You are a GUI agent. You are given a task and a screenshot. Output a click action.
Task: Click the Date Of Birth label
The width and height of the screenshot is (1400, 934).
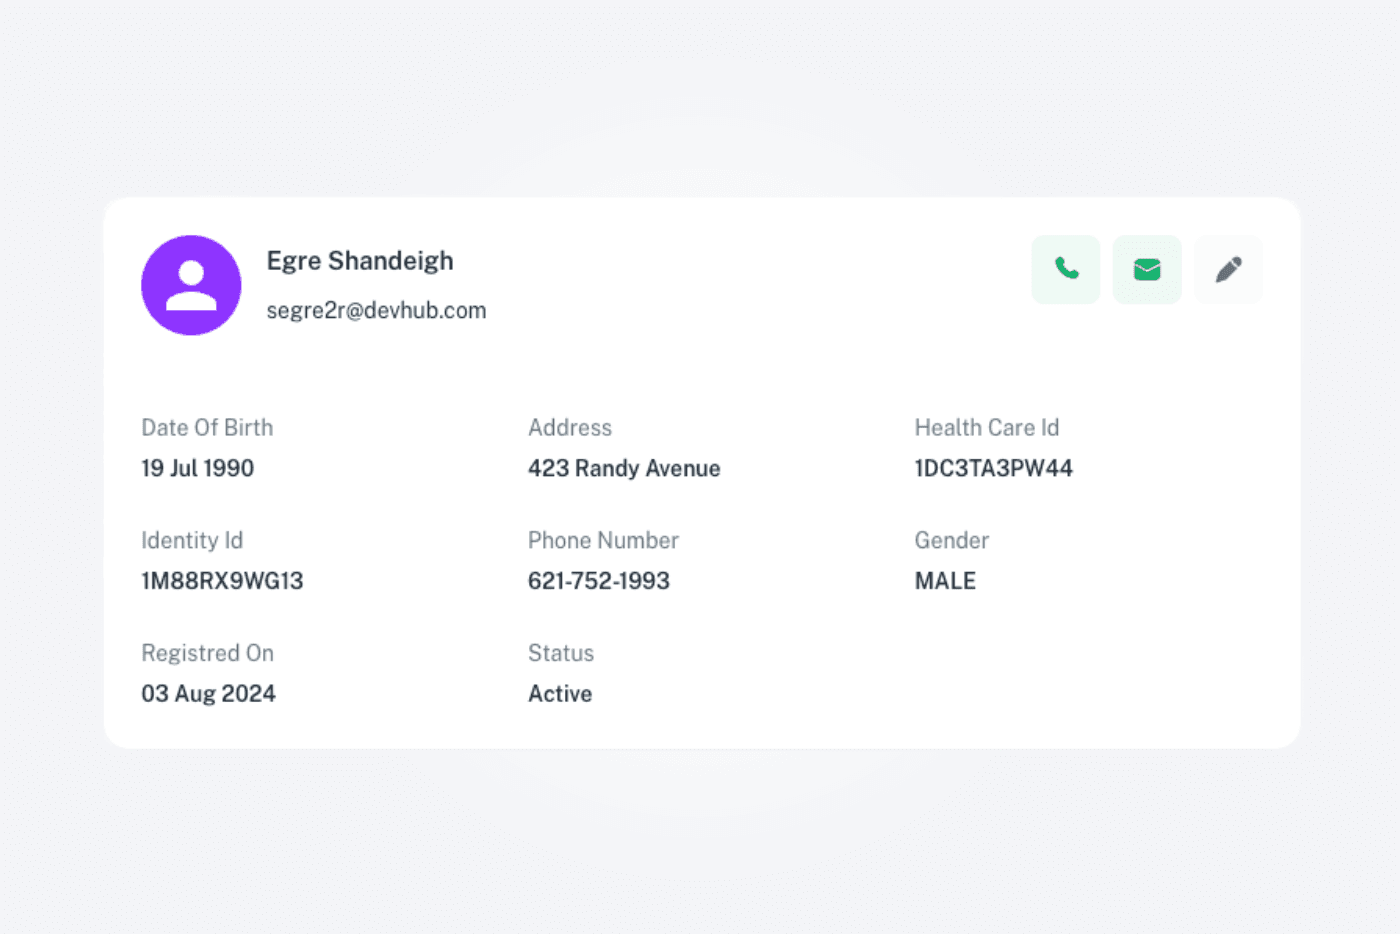(x=207, y=428)
